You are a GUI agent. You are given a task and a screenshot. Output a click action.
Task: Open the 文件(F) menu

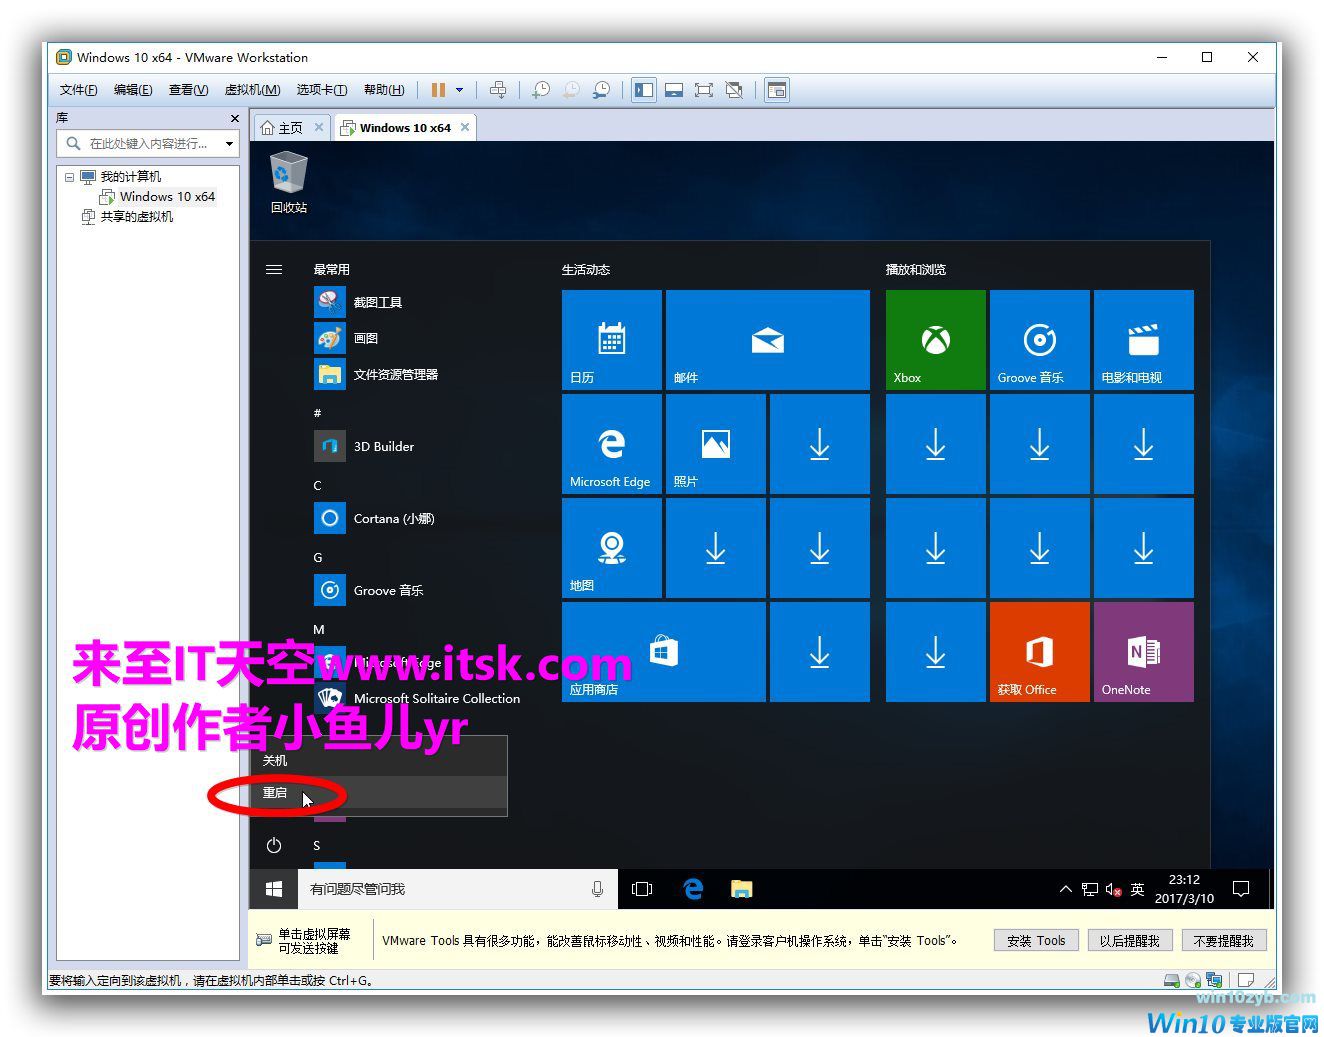[x=78, y=90]
